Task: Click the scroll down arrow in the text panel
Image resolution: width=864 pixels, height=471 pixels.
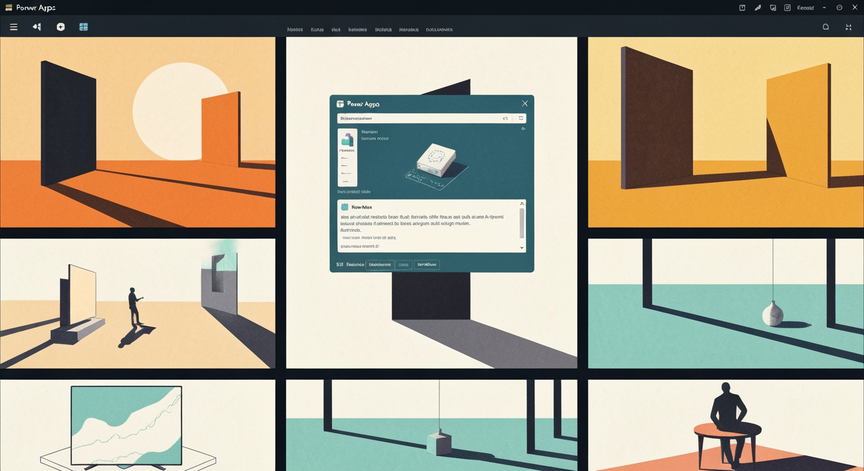Action: tap(522, 248)
